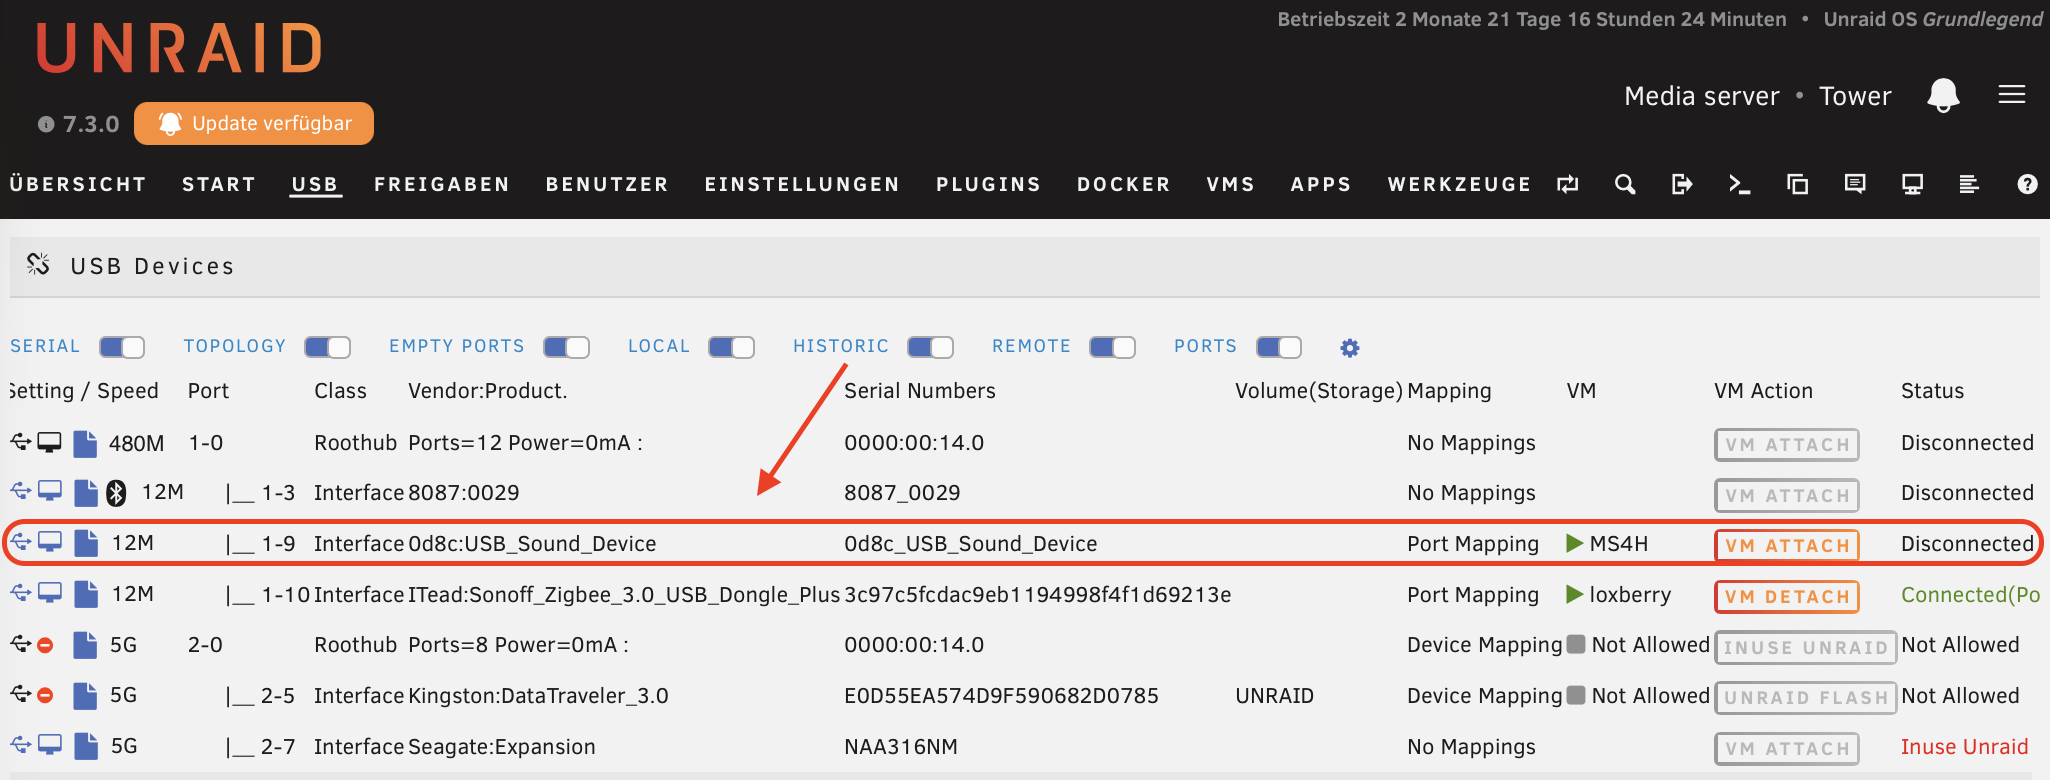Click the feedback chat icon in nav bar
The width and height of the screenshot is (2050, 780).
[x=1855, y=184]
